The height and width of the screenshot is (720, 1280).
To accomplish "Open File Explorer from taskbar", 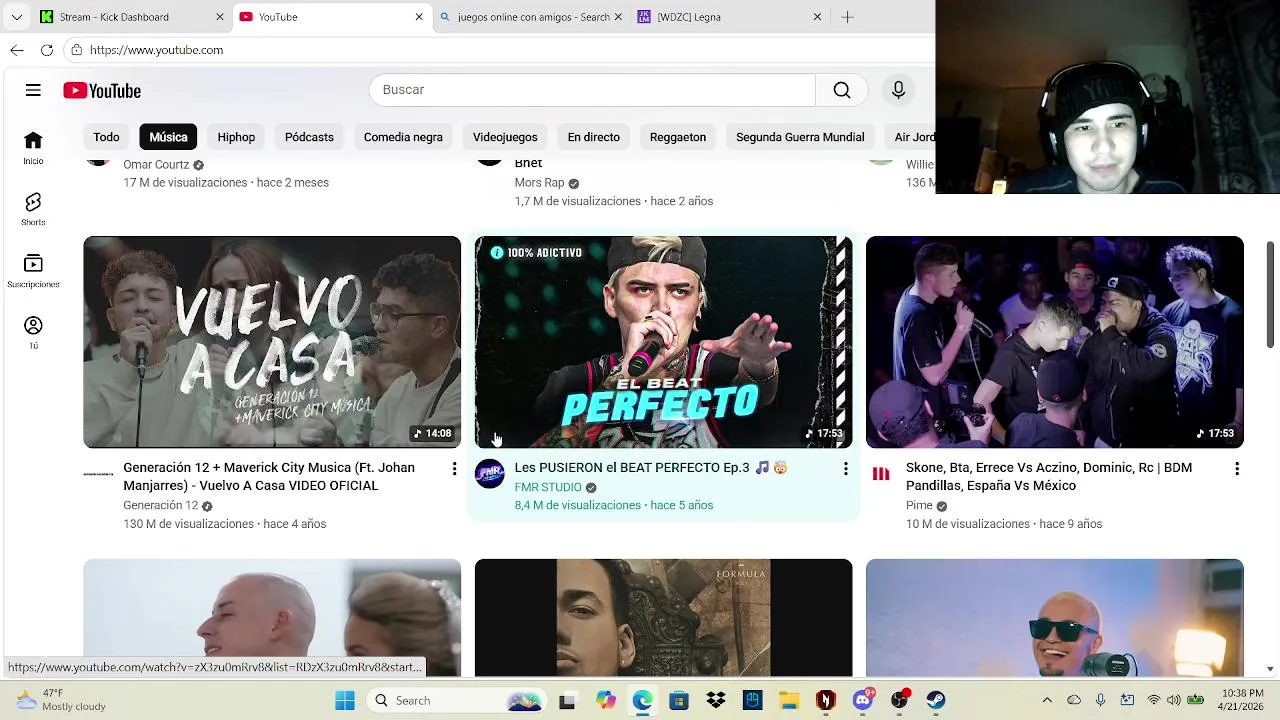I will coord(789,700).
